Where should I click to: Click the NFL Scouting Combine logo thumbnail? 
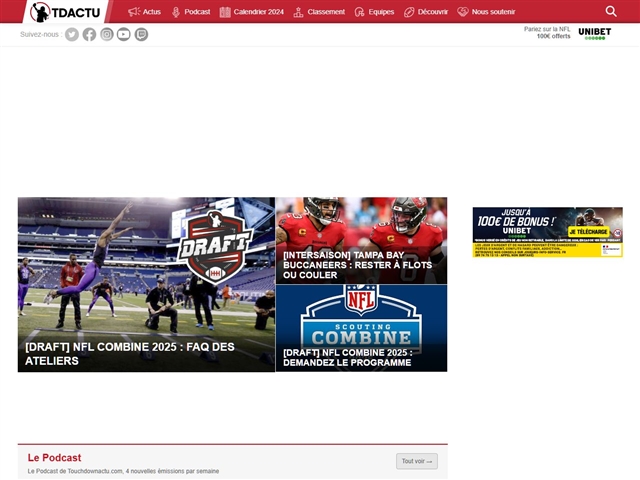click(x=361, y=328)
